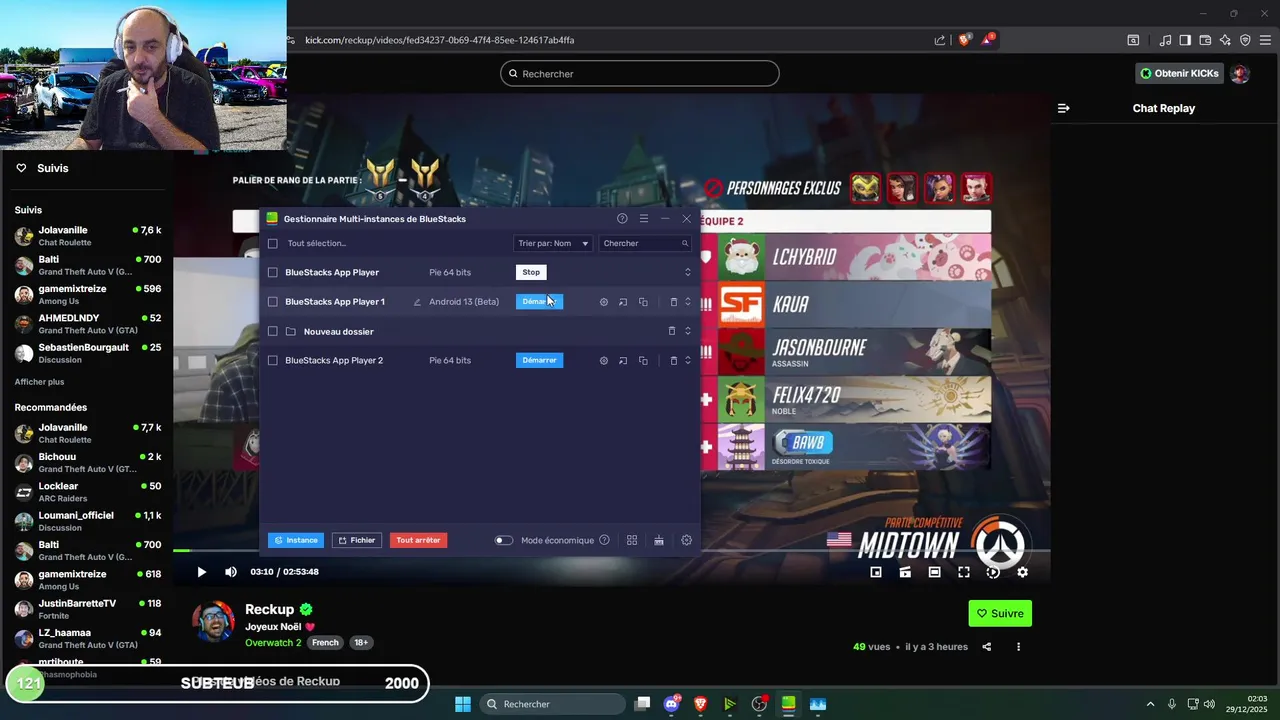Image resolution: width=1280 pixels, height=720 pixels.
Task: Mute the Kick video volume
Action: 231,572
